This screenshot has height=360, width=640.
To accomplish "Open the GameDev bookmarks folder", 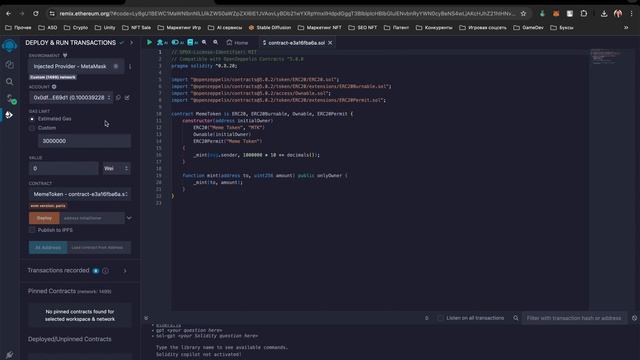I will (529, 28).
